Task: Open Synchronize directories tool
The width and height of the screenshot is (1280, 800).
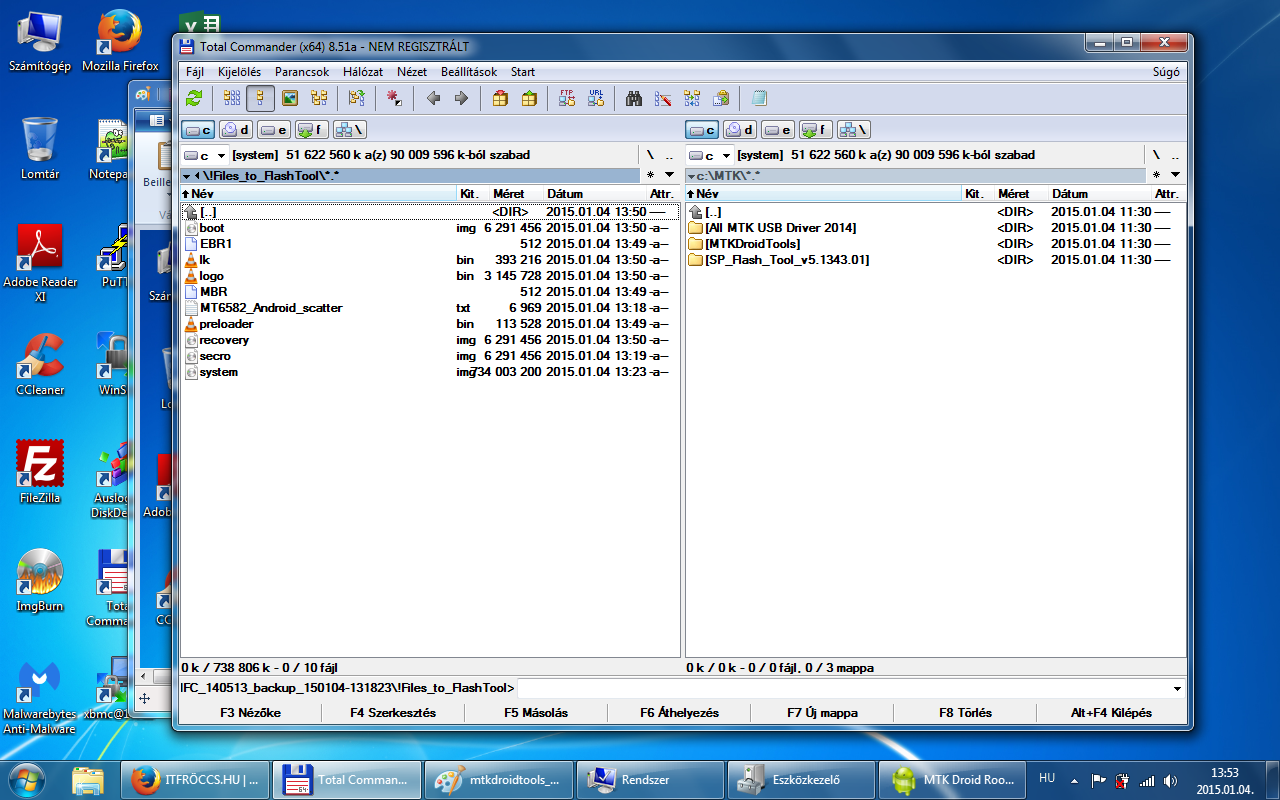Action: 691,98
